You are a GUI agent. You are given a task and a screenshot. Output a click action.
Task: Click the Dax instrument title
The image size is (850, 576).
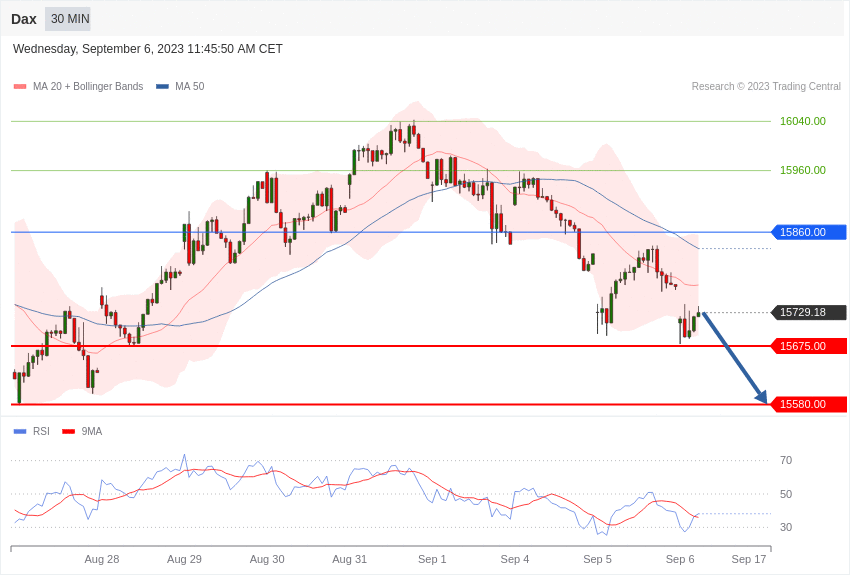tap(24, 19)
